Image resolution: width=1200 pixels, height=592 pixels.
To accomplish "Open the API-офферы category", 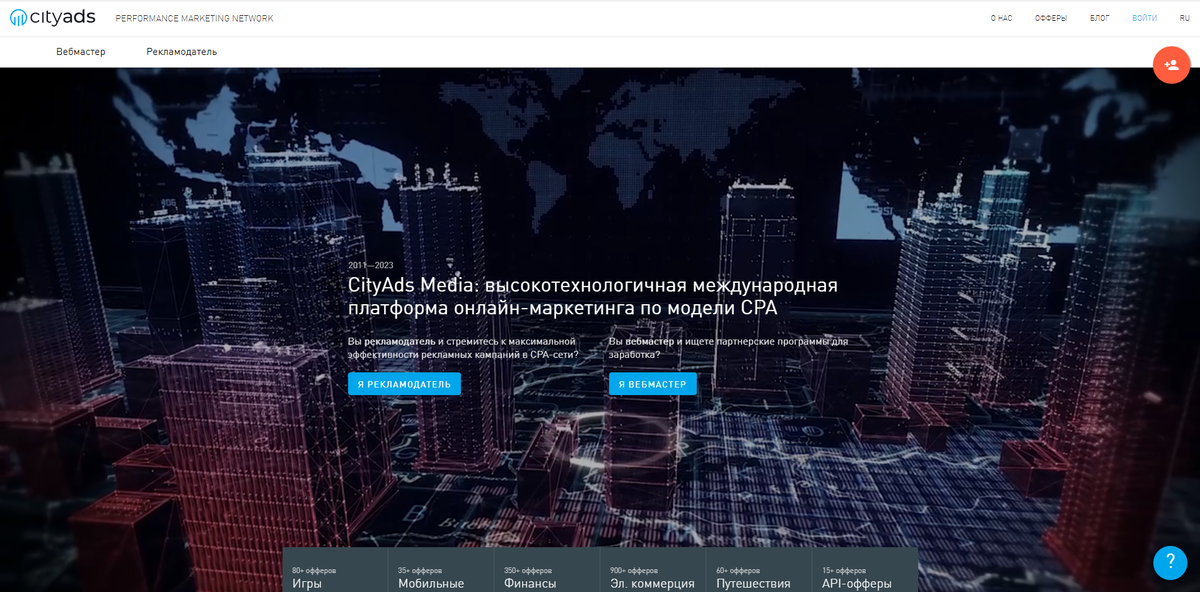I will pyautogui.click(x=858, y=581).
